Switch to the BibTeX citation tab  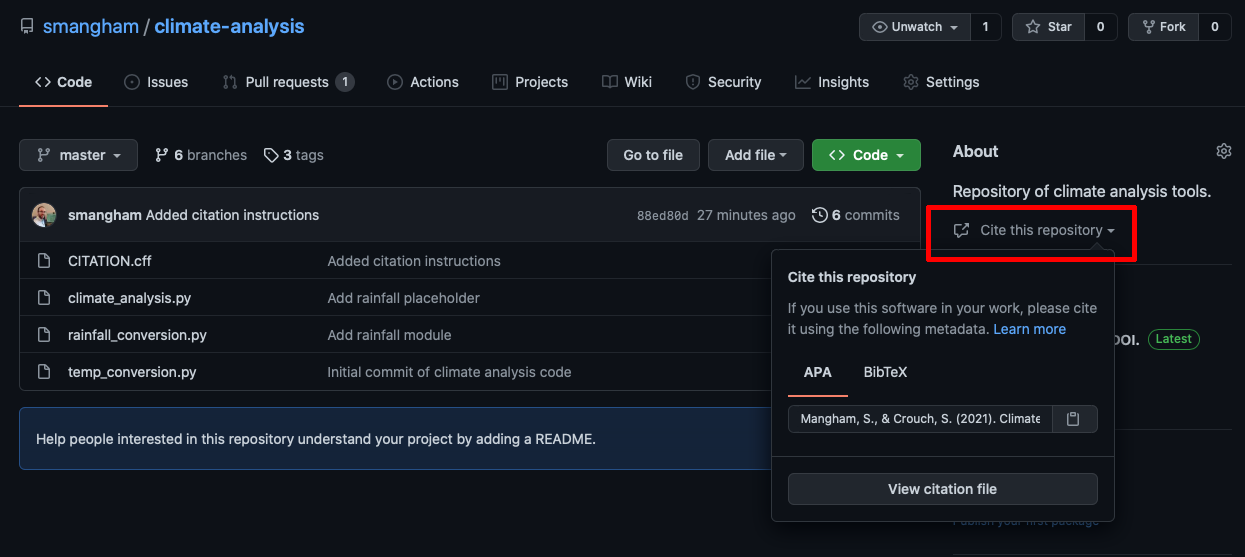coord(885,372)
